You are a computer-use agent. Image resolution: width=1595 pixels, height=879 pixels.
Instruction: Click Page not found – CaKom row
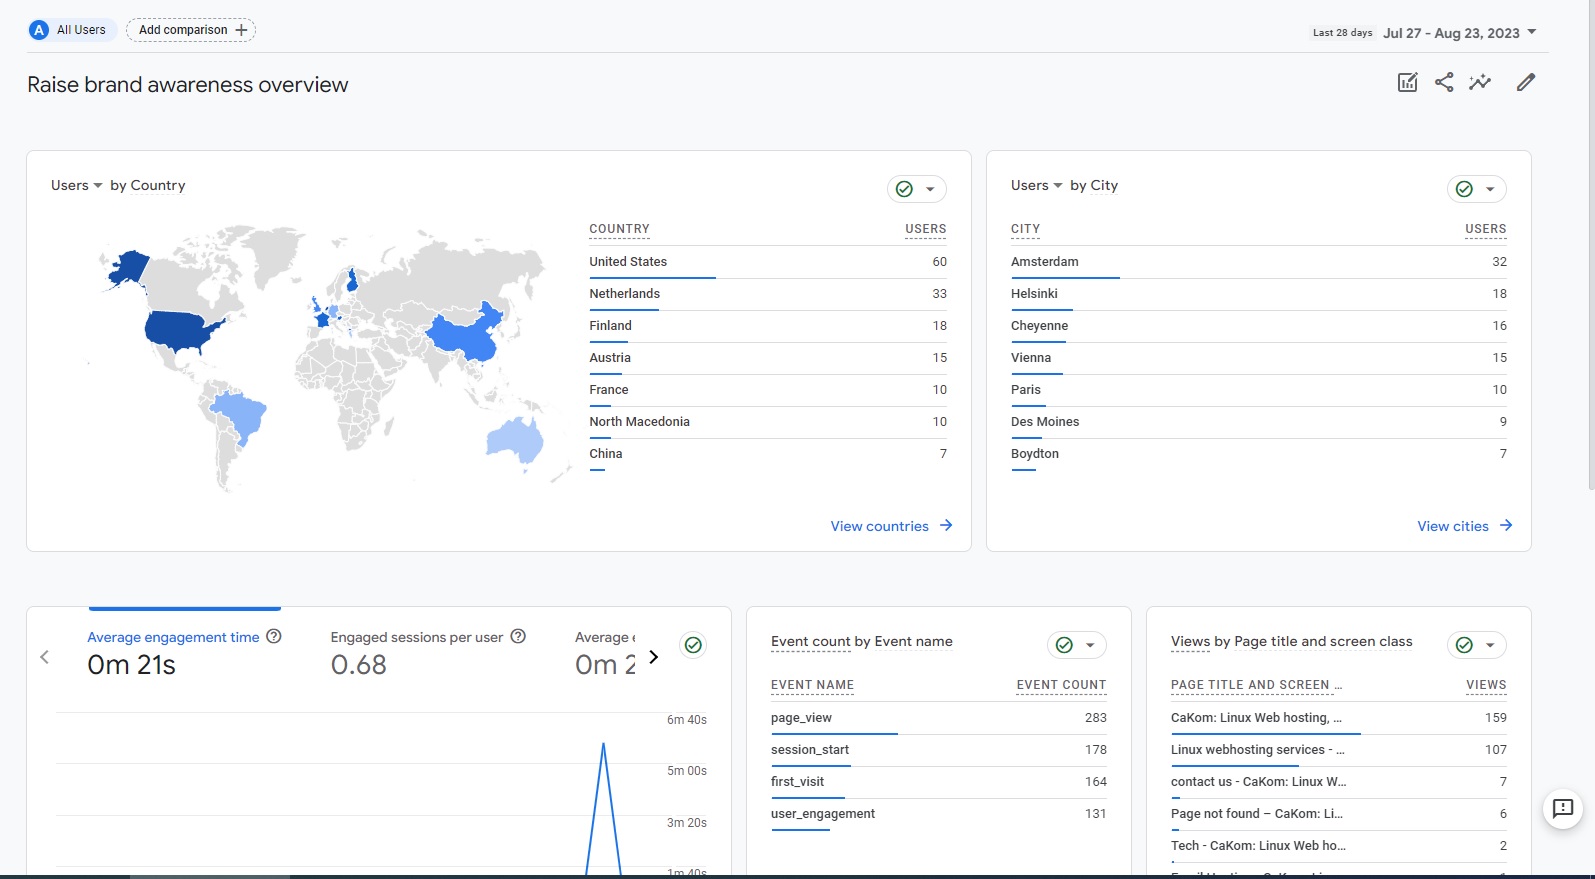pyautogui.click(x=1339, y=814)
